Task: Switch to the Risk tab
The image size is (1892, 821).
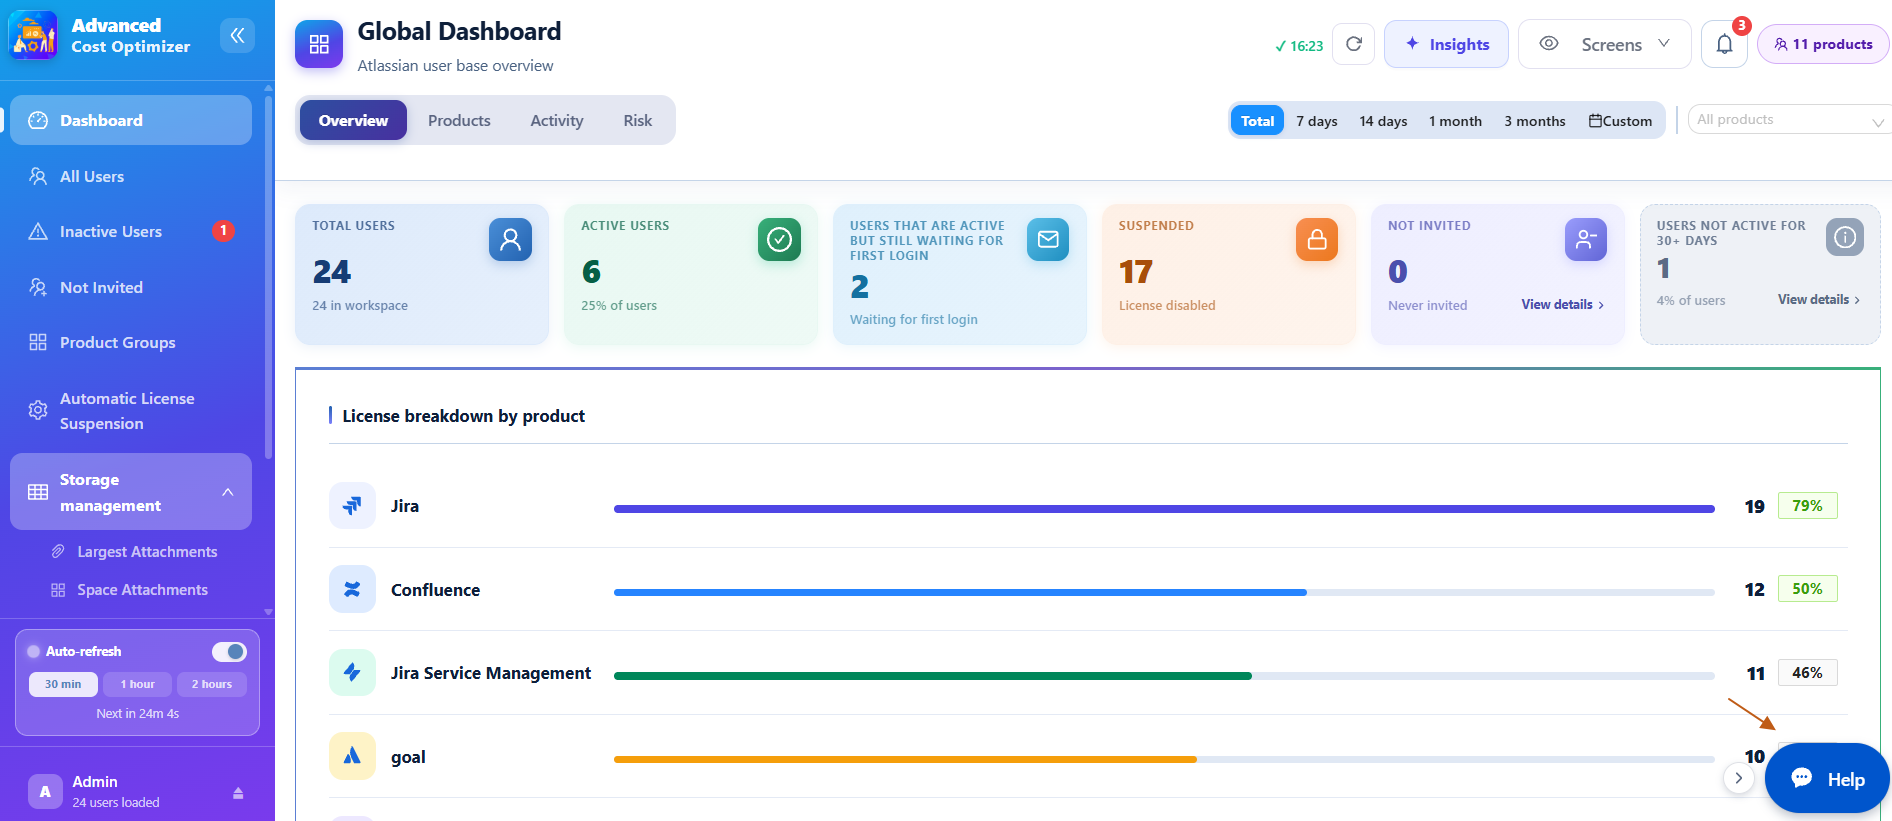Action: coord(637,120)
